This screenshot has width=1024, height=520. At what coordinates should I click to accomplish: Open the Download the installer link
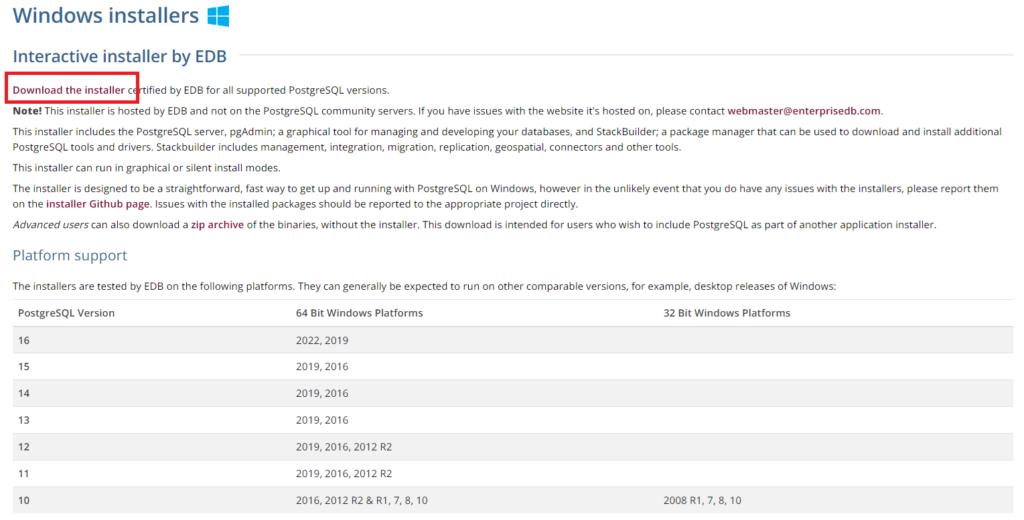pos(69,90)
